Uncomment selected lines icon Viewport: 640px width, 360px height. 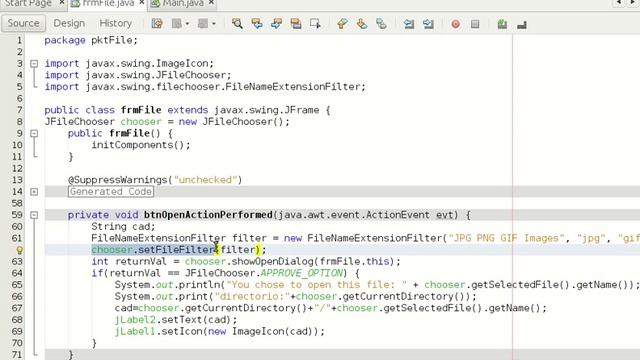(522, 25)
